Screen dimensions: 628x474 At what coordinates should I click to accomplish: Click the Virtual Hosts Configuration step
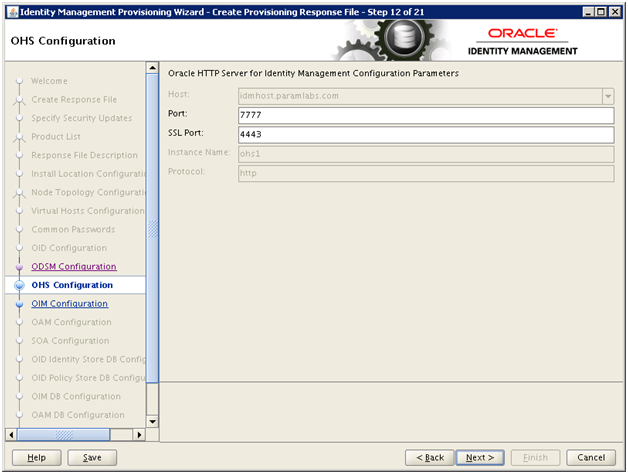(88, 211)
